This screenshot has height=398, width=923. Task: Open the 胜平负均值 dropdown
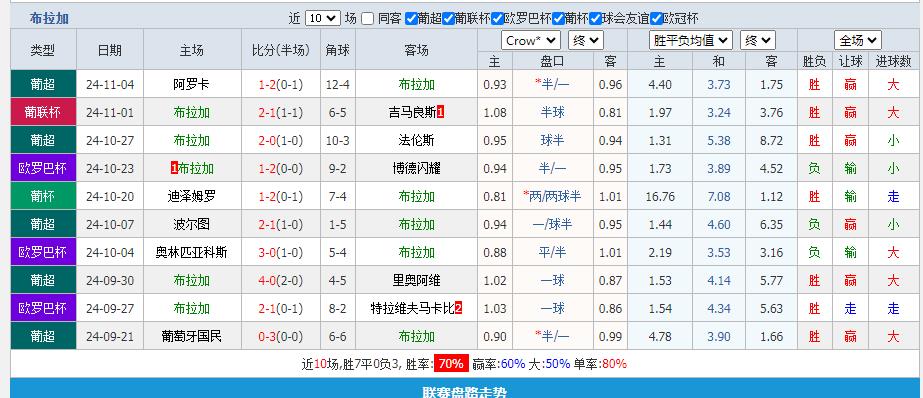pyautogui.click(x=691, y=41)
